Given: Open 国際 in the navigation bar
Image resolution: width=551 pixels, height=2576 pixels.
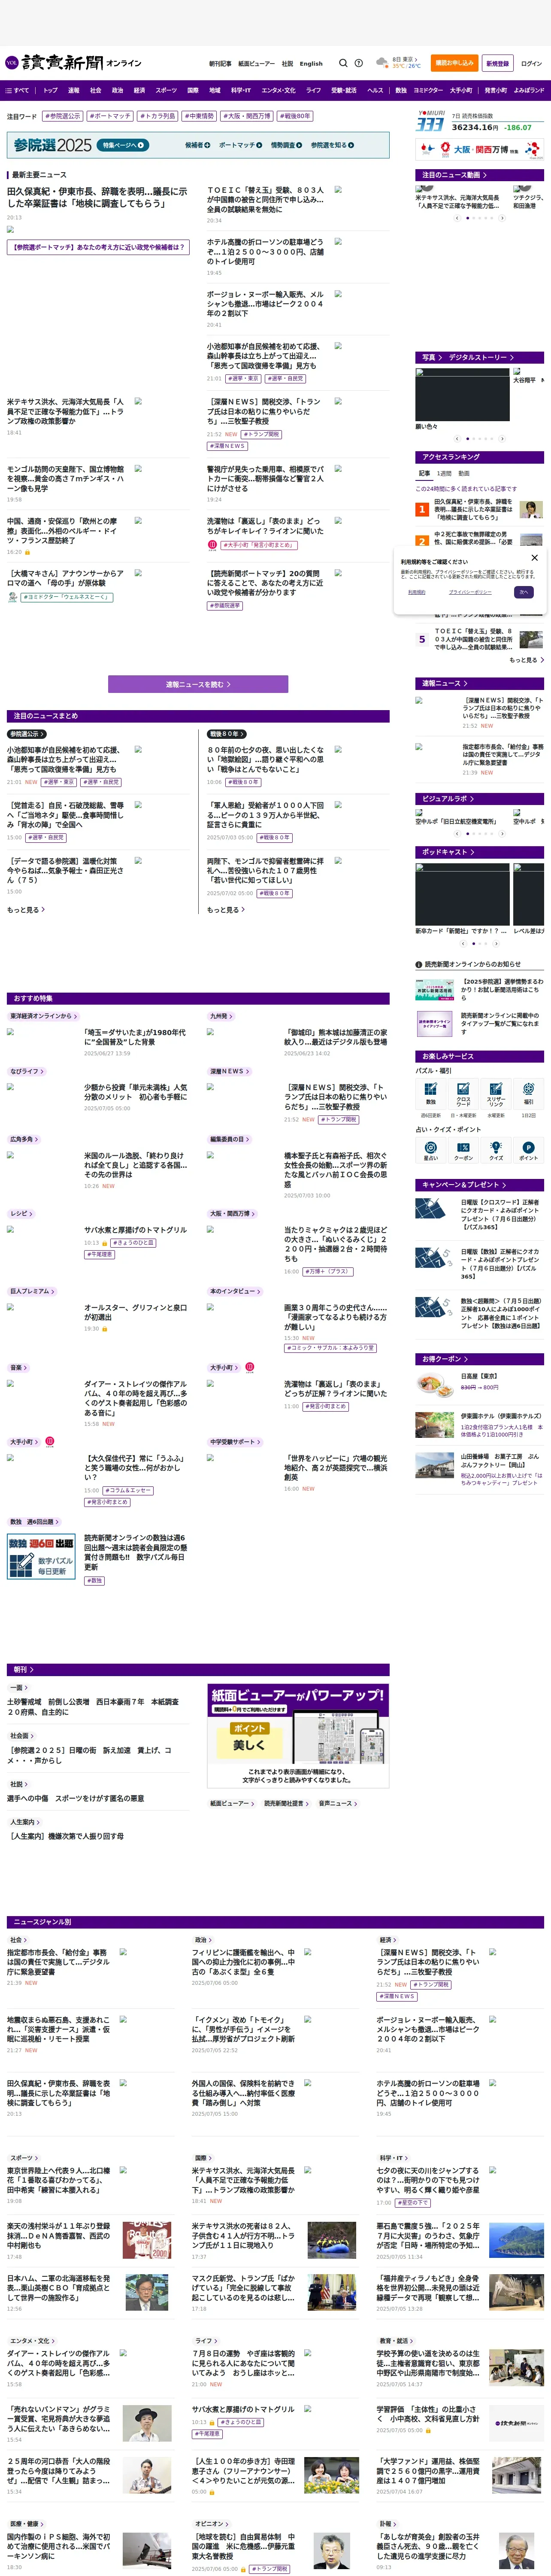Looking at the screenshot, I should [x=193, y=90].
